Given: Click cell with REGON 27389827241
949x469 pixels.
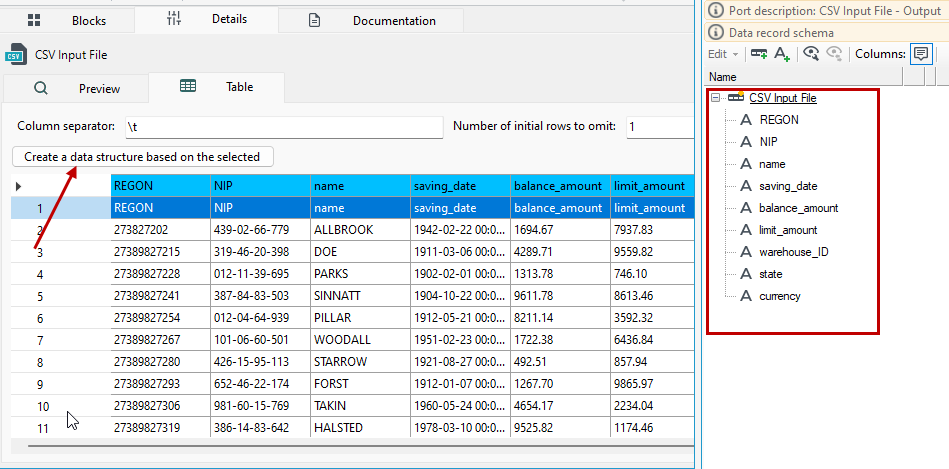Looking at the screenshot, I should pos(160,296).
